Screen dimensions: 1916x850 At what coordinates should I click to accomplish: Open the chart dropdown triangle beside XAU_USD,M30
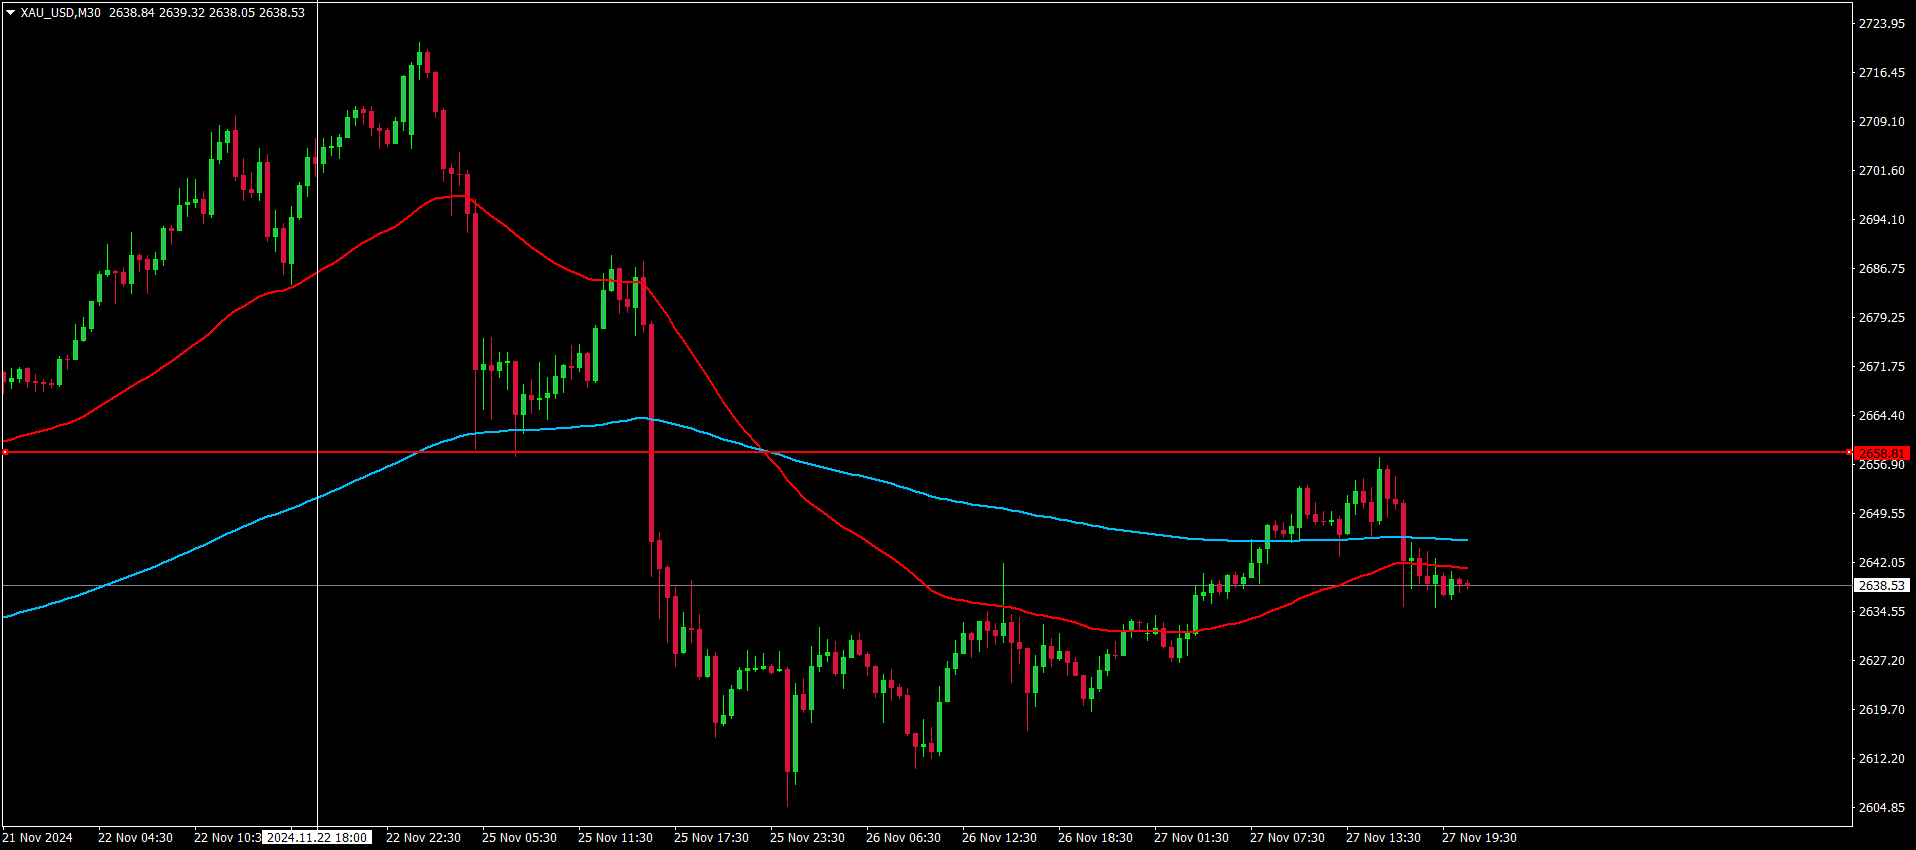[x=11, y=13]
